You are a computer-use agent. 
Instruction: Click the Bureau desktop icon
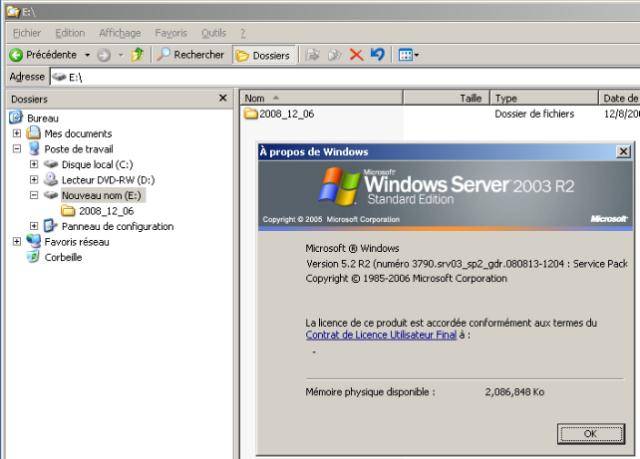click(x=16, y=117)
